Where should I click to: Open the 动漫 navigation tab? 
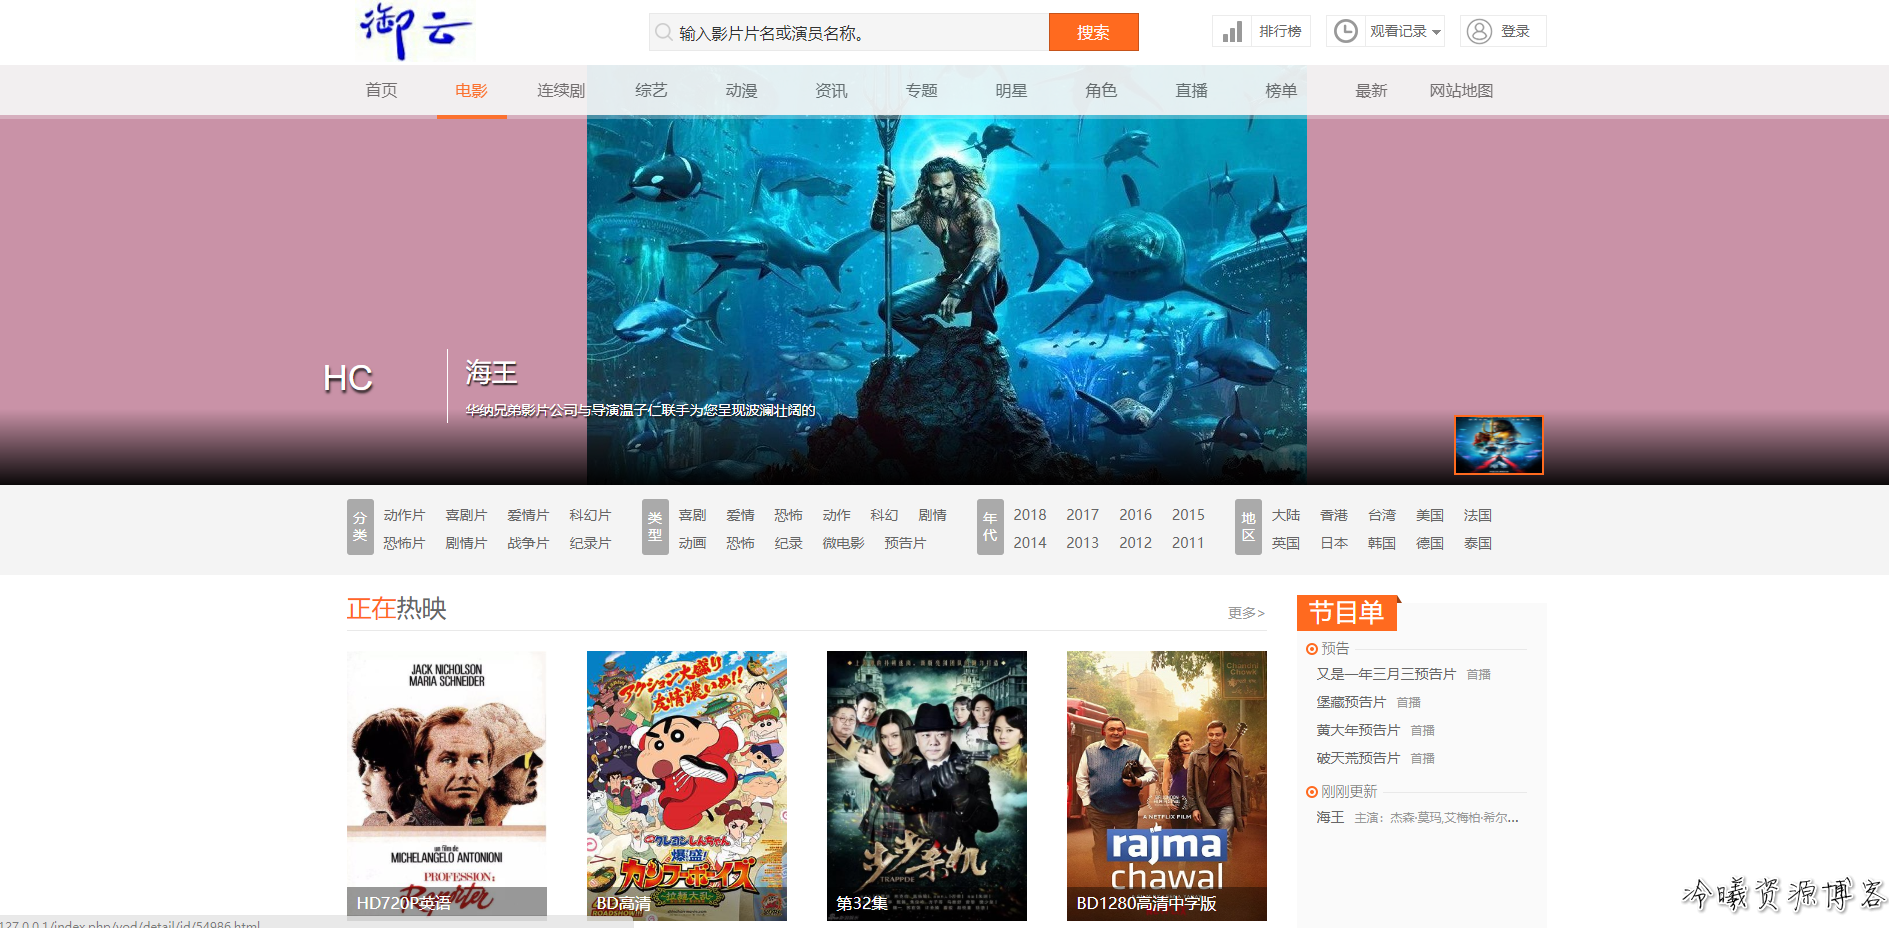[741, 90]
